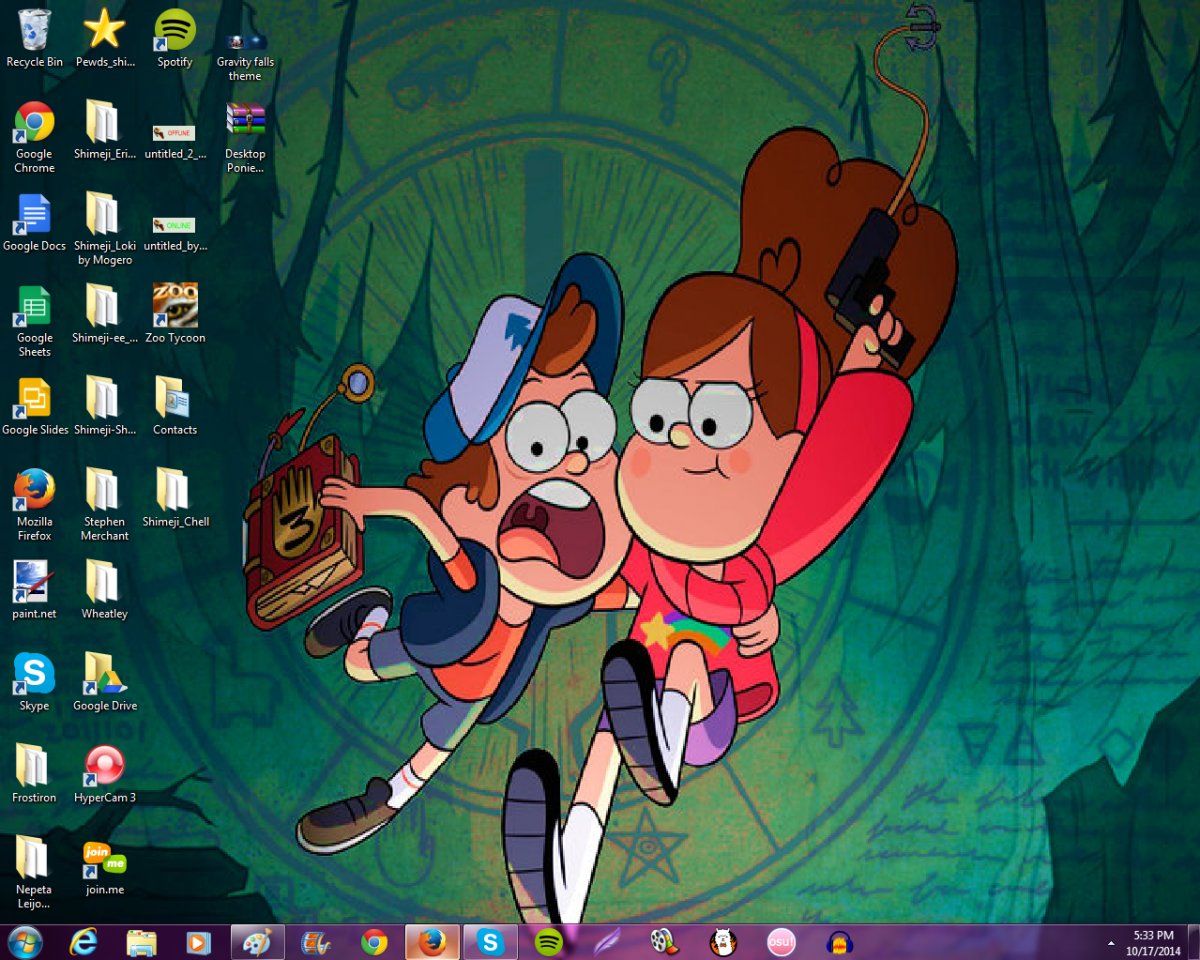Open Internet Explorer from the taskbar
The width and height of the screenshot is (1200, 960).
pyautogui.click(x=84, y=942)
